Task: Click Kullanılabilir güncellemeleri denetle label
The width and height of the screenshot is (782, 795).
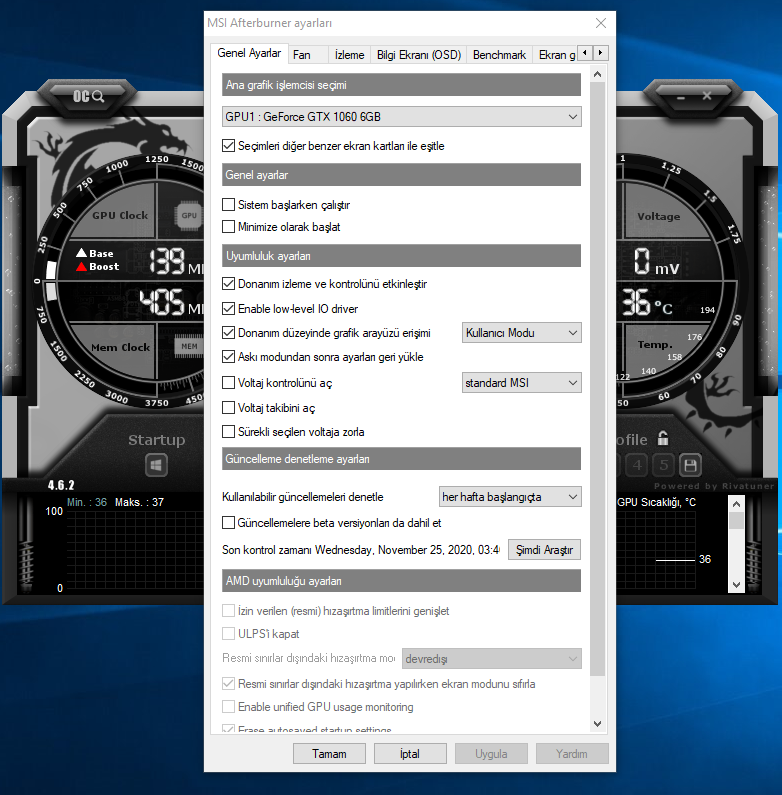Action: click(x=303, y=497)
